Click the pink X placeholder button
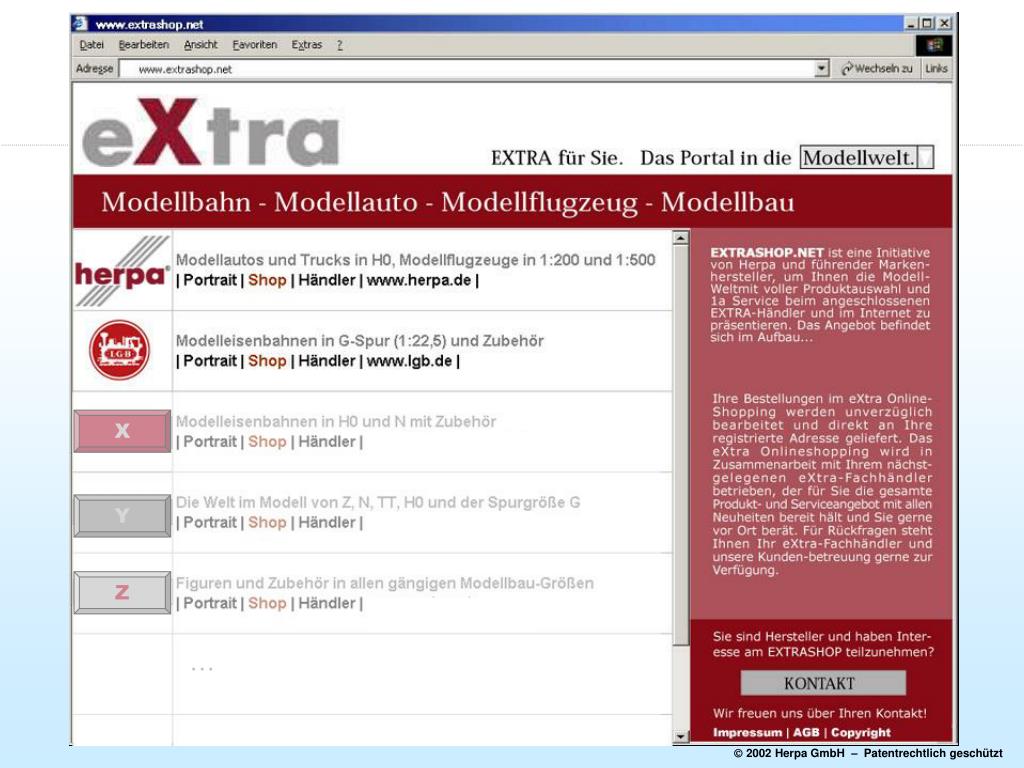 (122, 431)
